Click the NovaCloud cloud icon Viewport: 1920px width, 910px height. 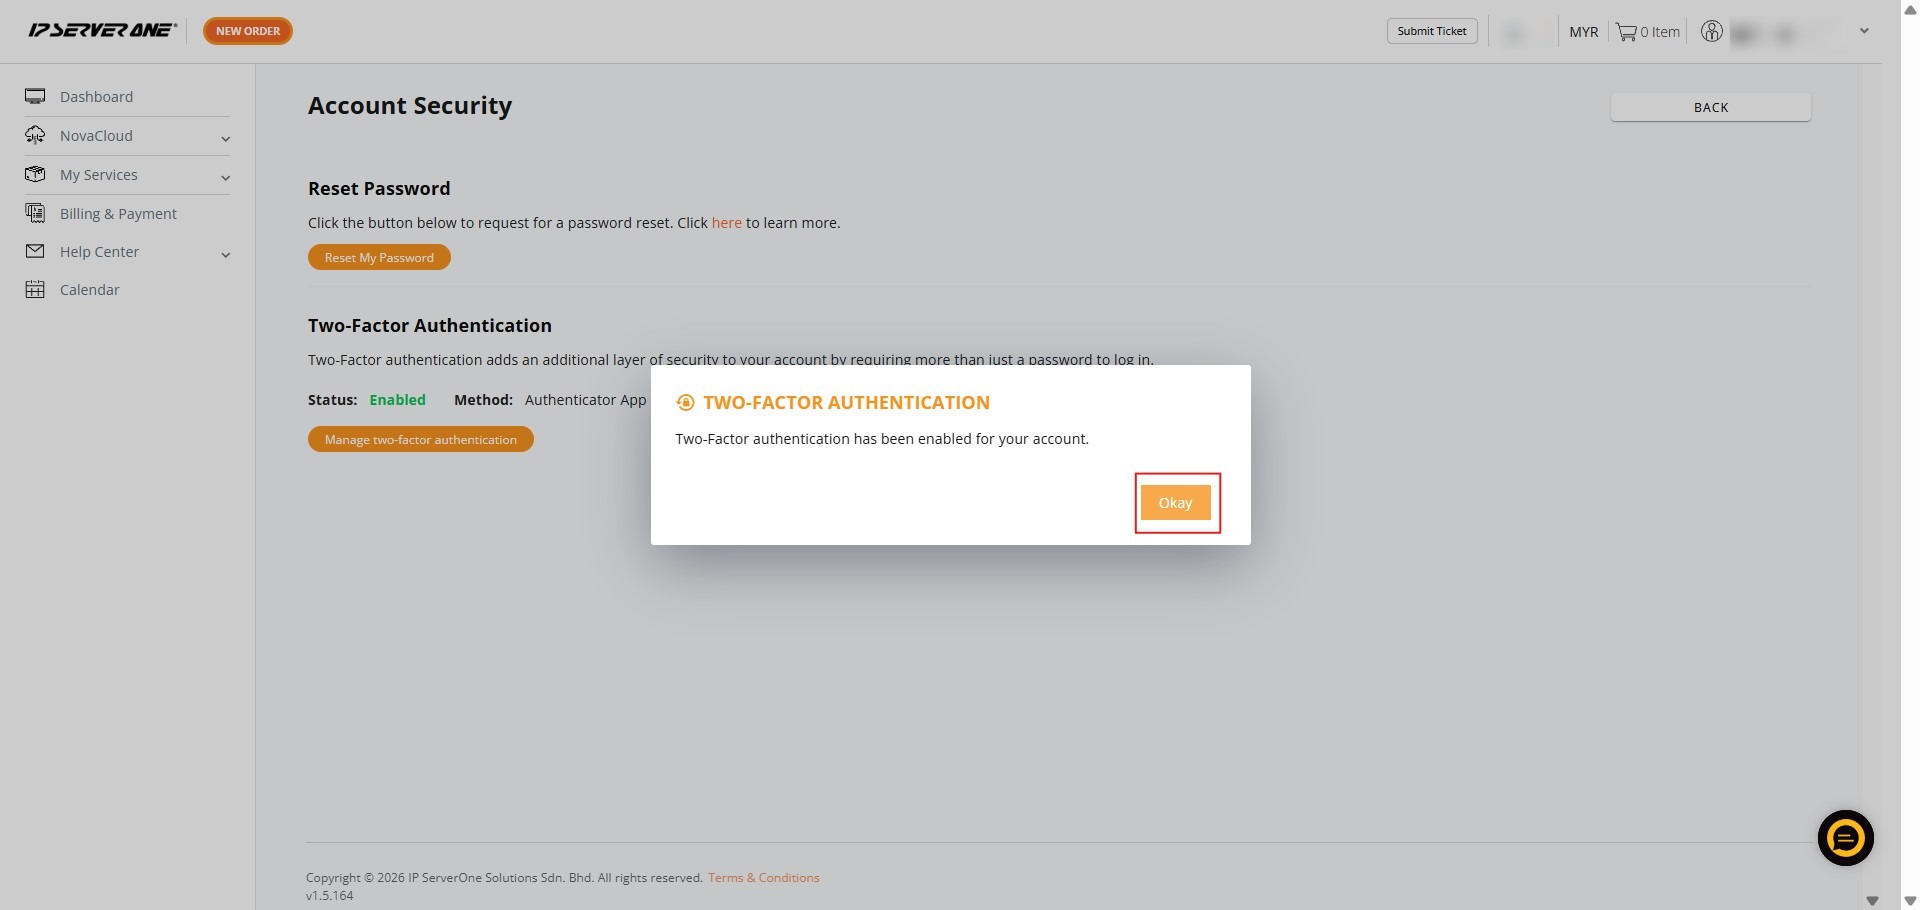(35, 135)
